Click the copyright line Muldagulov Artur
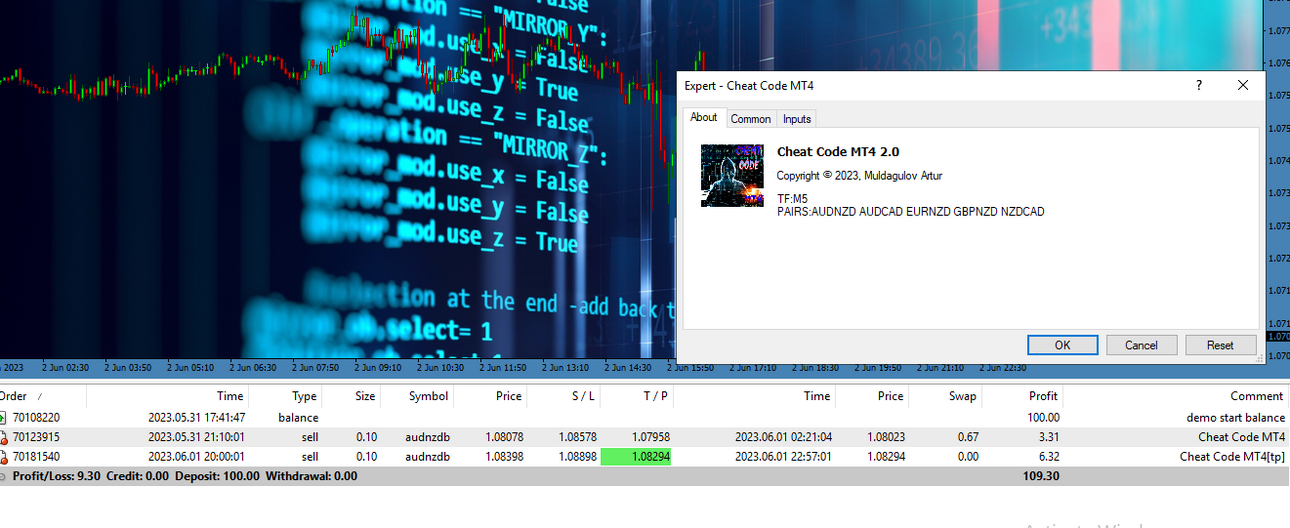This screenshot has width=1290, height=528. [x=859, y=176]
